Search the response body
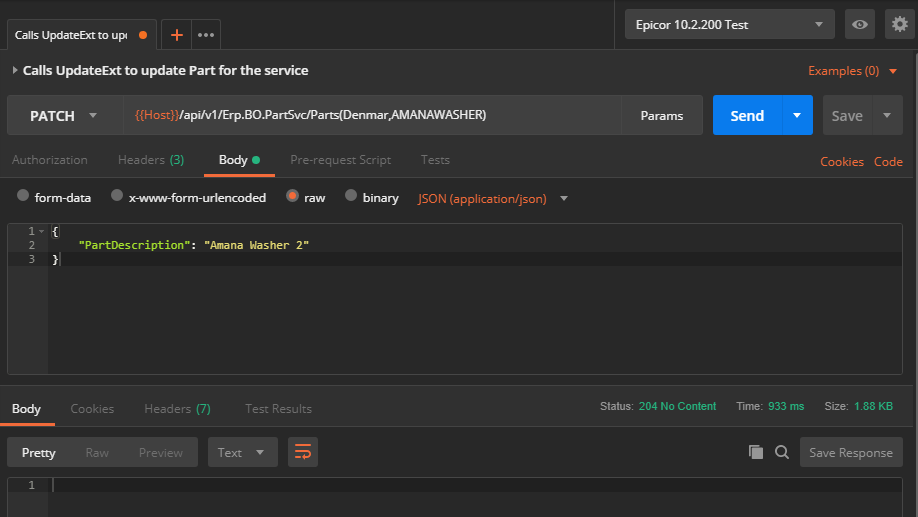The width and height of the screenshot is (918, 517). coord(782,452)
